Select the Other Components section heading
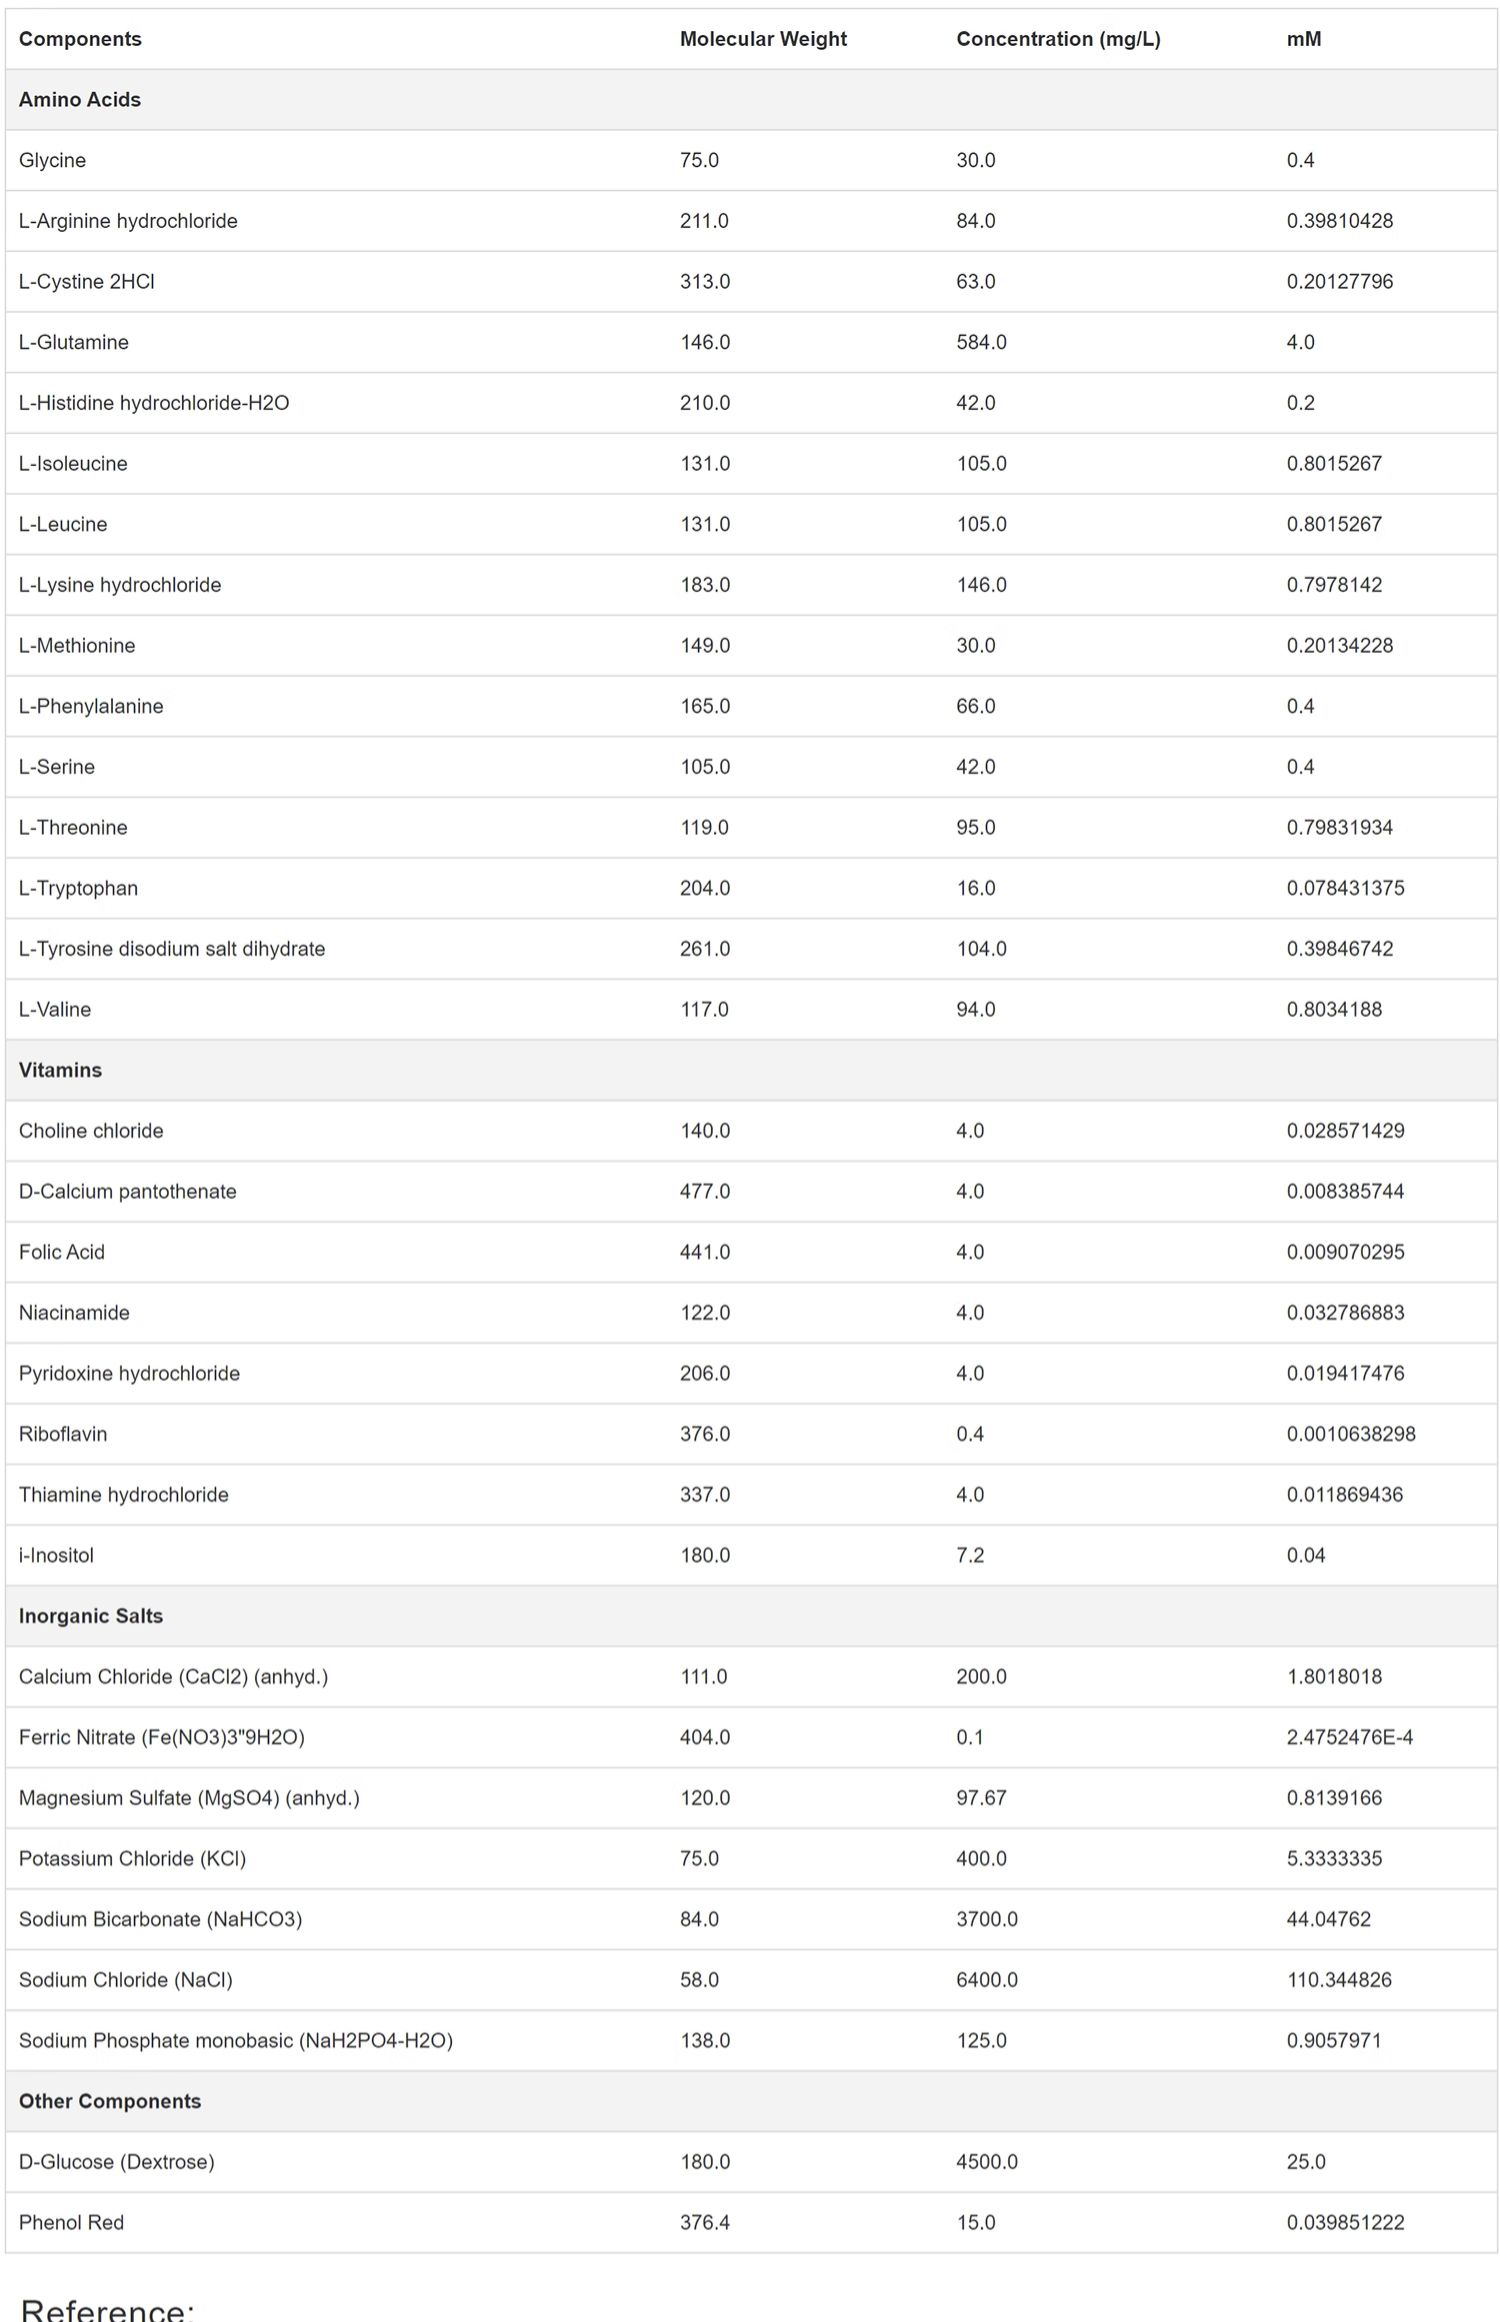 [x=110, y=2101]
